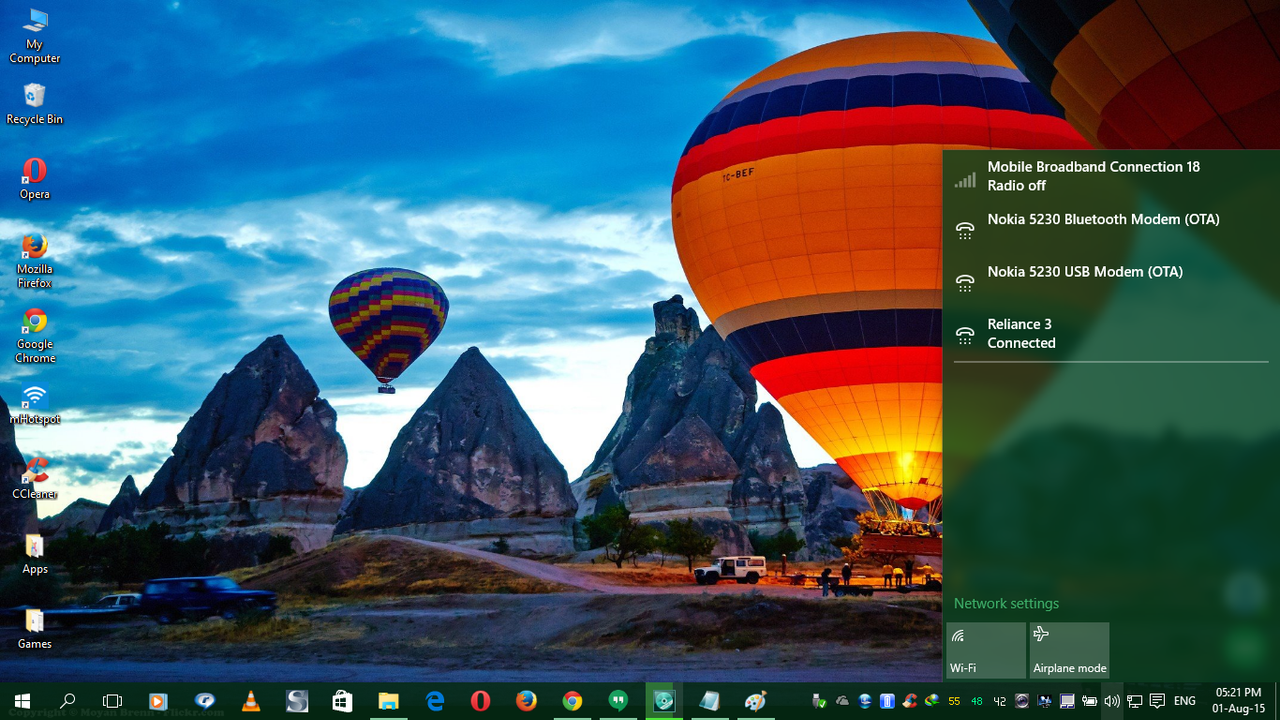Open Hangouts from the taskbar
Screen dimensions: 1280x720
618,701
